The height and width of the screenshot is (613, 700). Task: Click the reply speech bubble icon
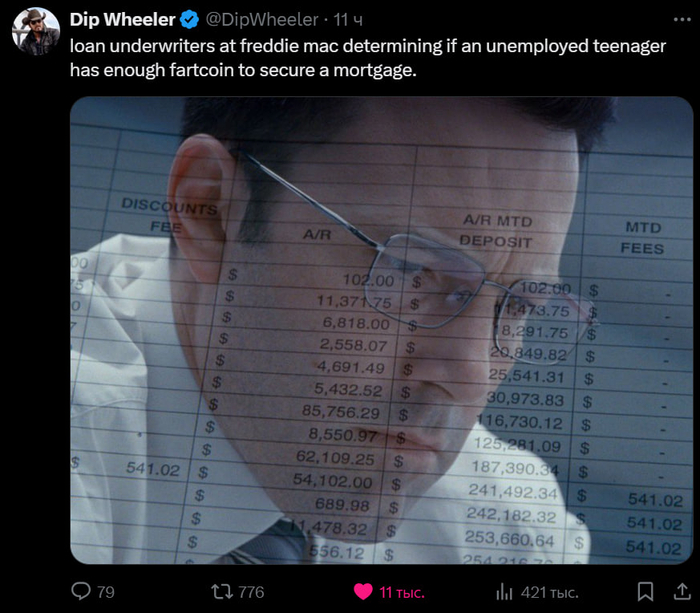pyautogui.click(x=81, y=591)
